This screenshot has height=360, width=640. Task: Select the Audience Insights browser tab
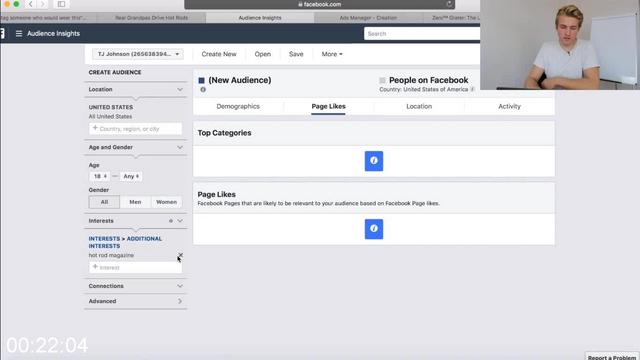click(x=260, y=18)
